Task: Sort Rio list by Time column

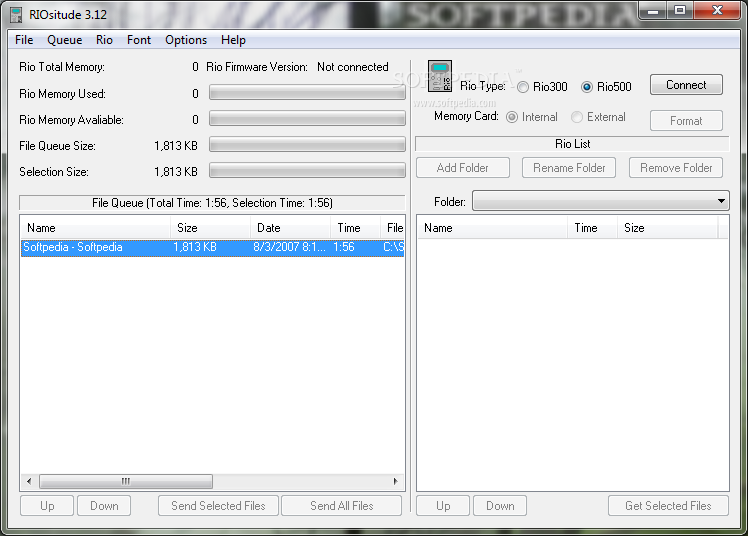Action: pyautogui.click(x=593, y=228)
